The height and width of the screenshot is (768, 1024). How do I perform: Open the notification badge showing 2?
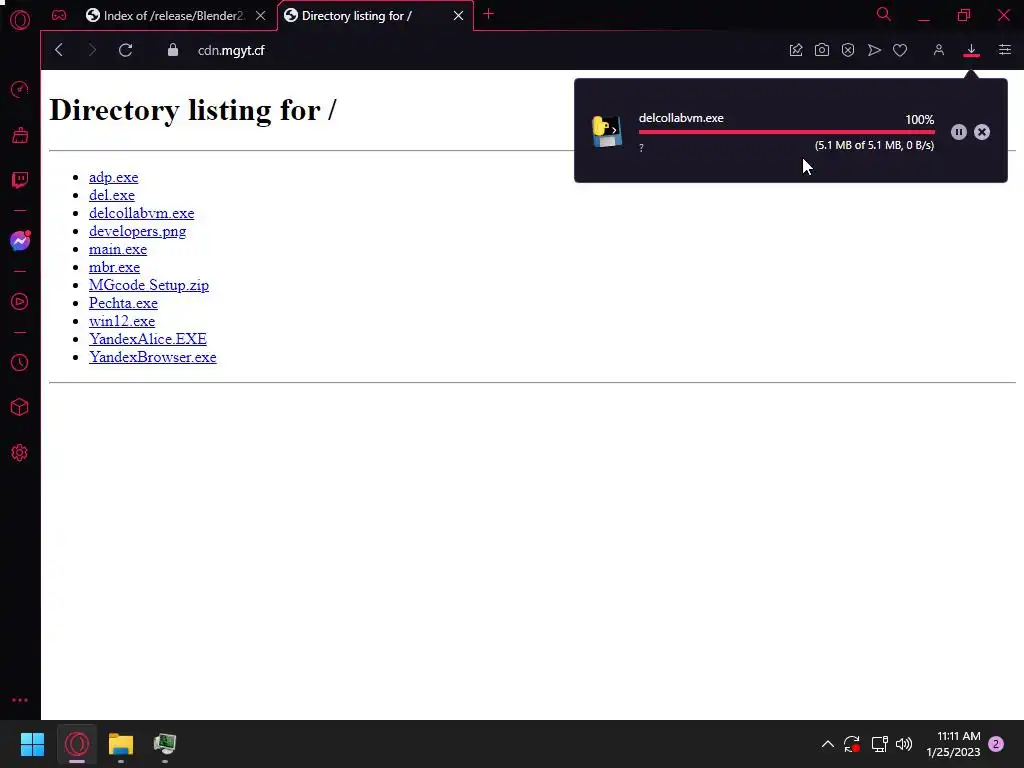tap(997, 744)
